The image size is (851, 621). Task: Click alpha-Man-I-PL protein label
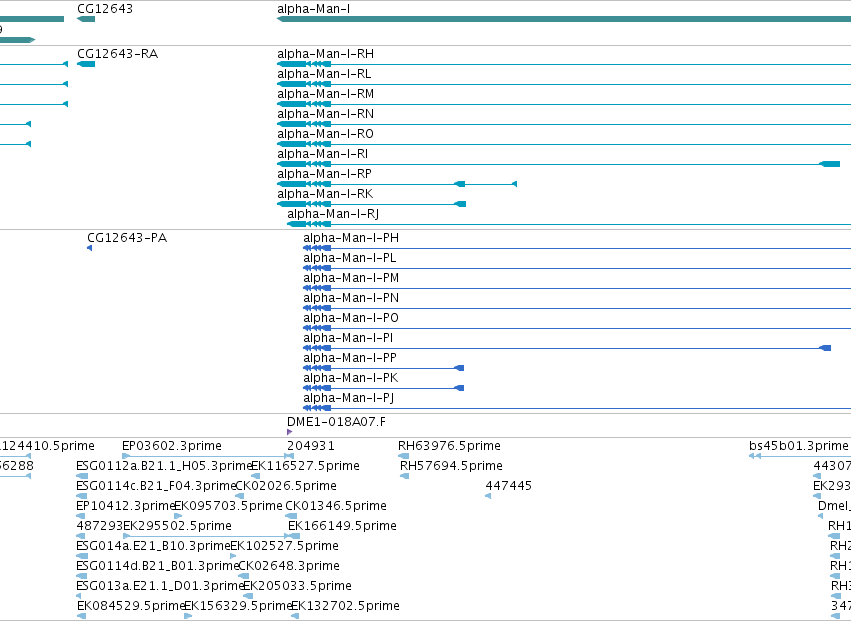click(350, 258)
